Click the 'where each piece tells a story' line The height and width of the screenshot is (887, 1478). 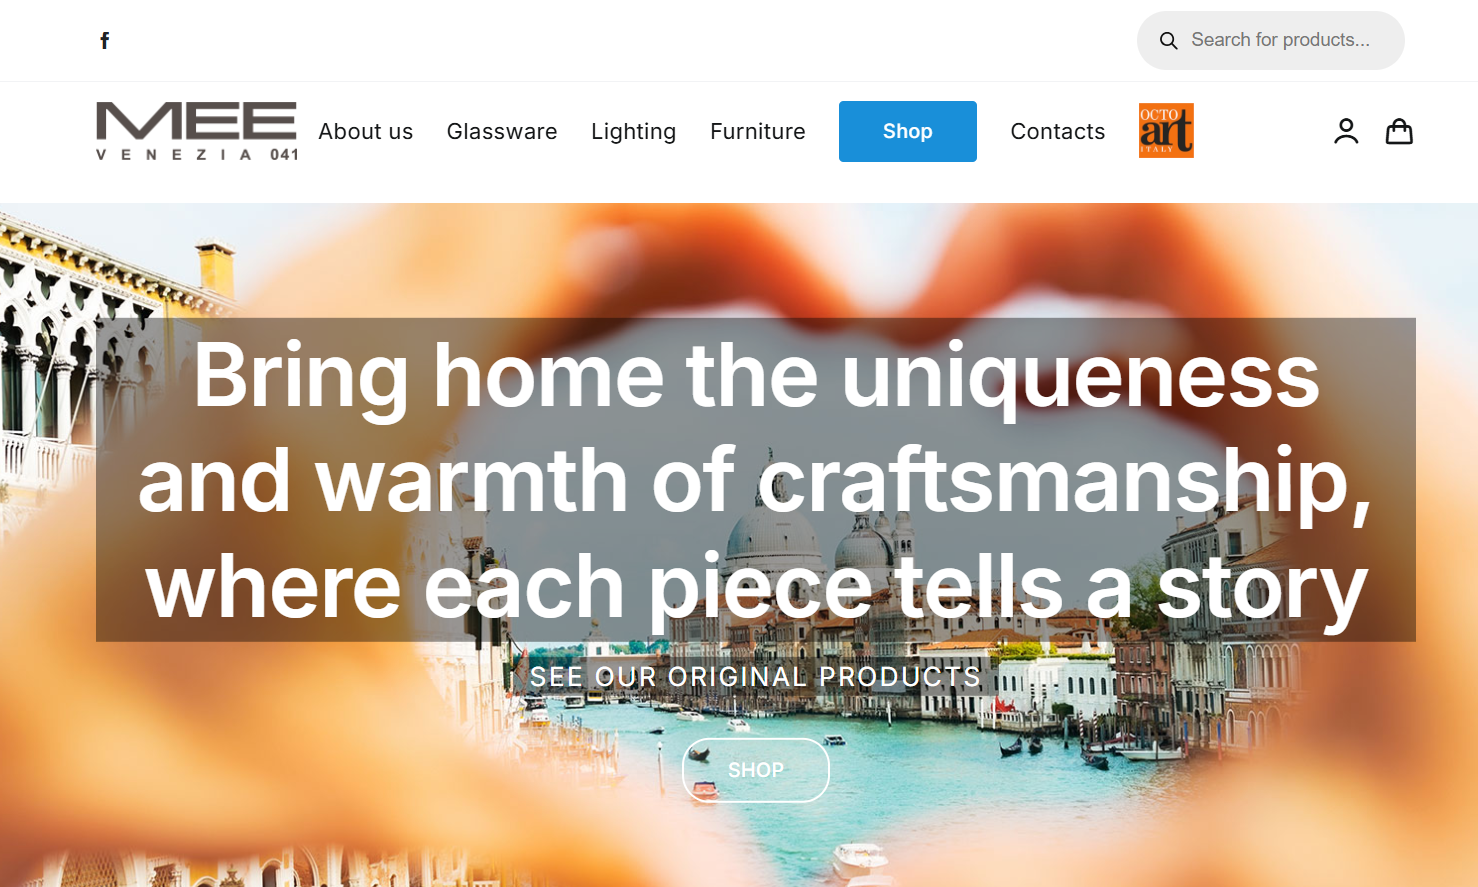[756, 587]
